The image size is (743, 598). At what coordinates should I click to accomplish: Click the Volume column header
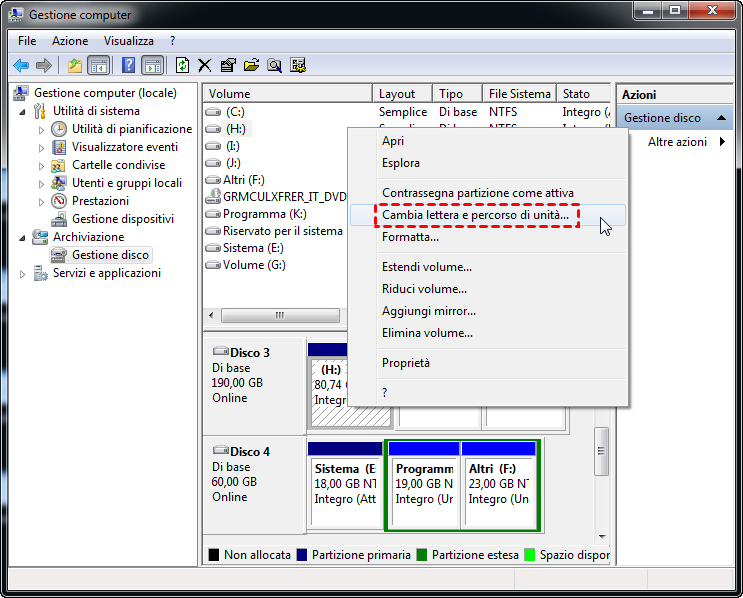tap(288, 94)
